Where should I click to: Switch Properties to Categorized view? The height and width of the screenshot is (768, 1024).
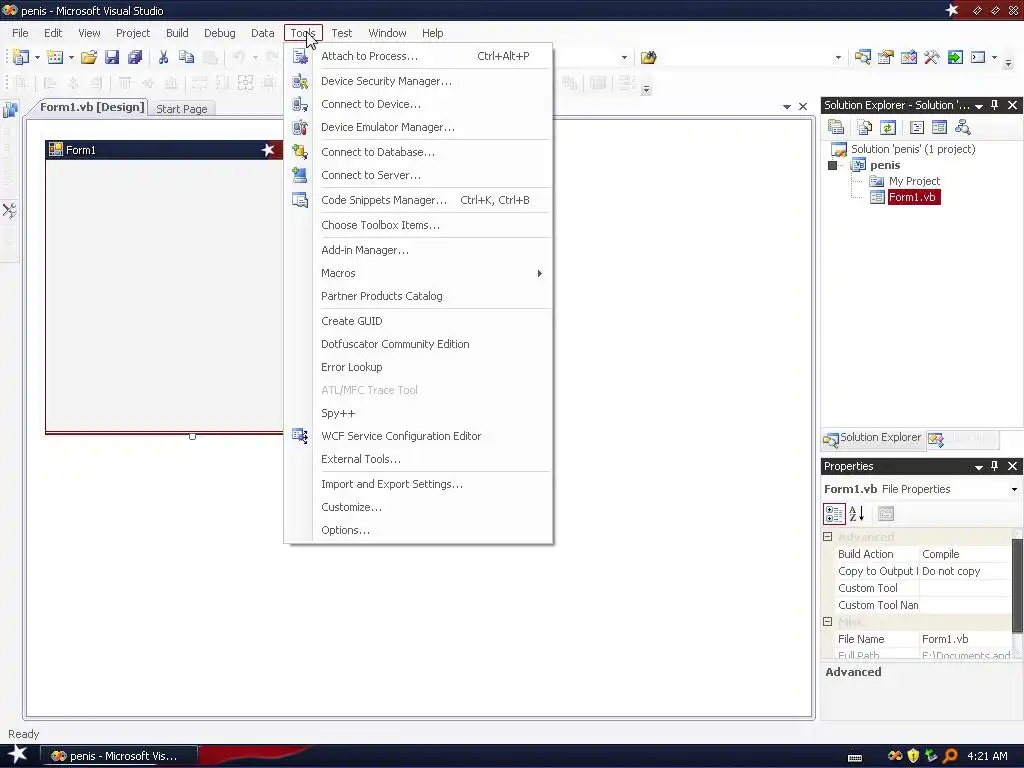pos(834,514)
